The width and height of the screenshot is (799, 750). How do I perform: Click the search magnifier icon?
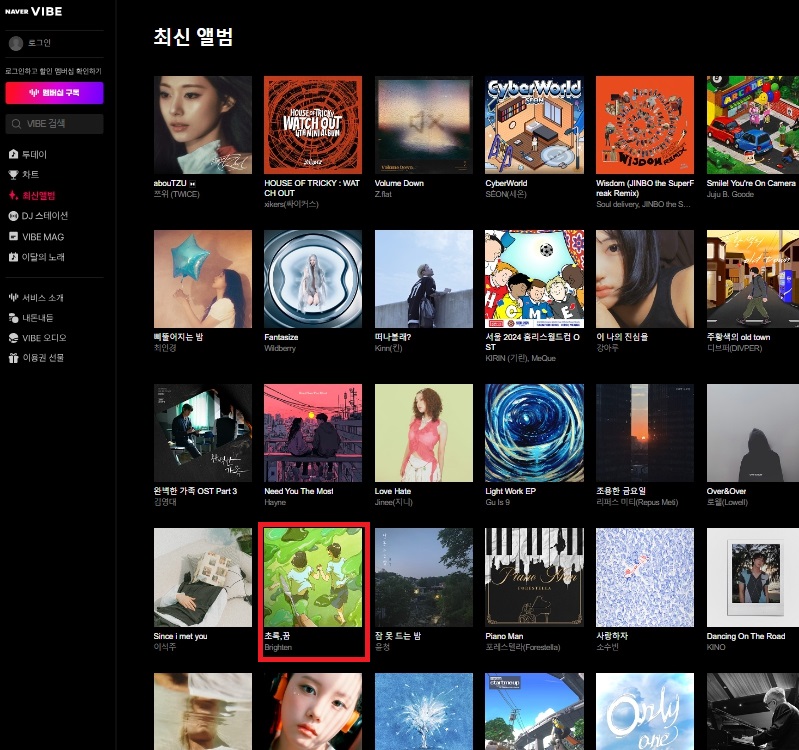[x=16, y=124]
